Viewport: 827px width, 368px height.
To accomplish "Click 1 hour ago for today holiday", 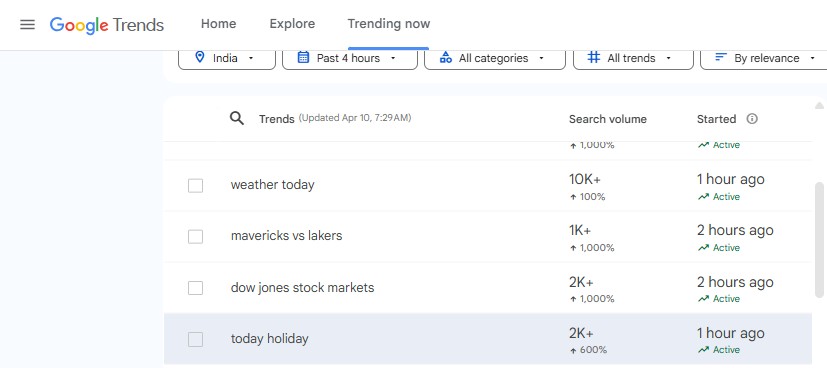I will 730,333.
